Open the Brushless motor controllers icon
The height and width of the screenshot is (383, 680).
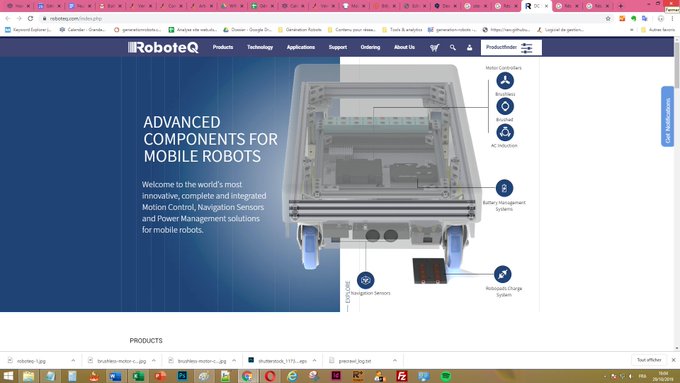click(505, 81)
